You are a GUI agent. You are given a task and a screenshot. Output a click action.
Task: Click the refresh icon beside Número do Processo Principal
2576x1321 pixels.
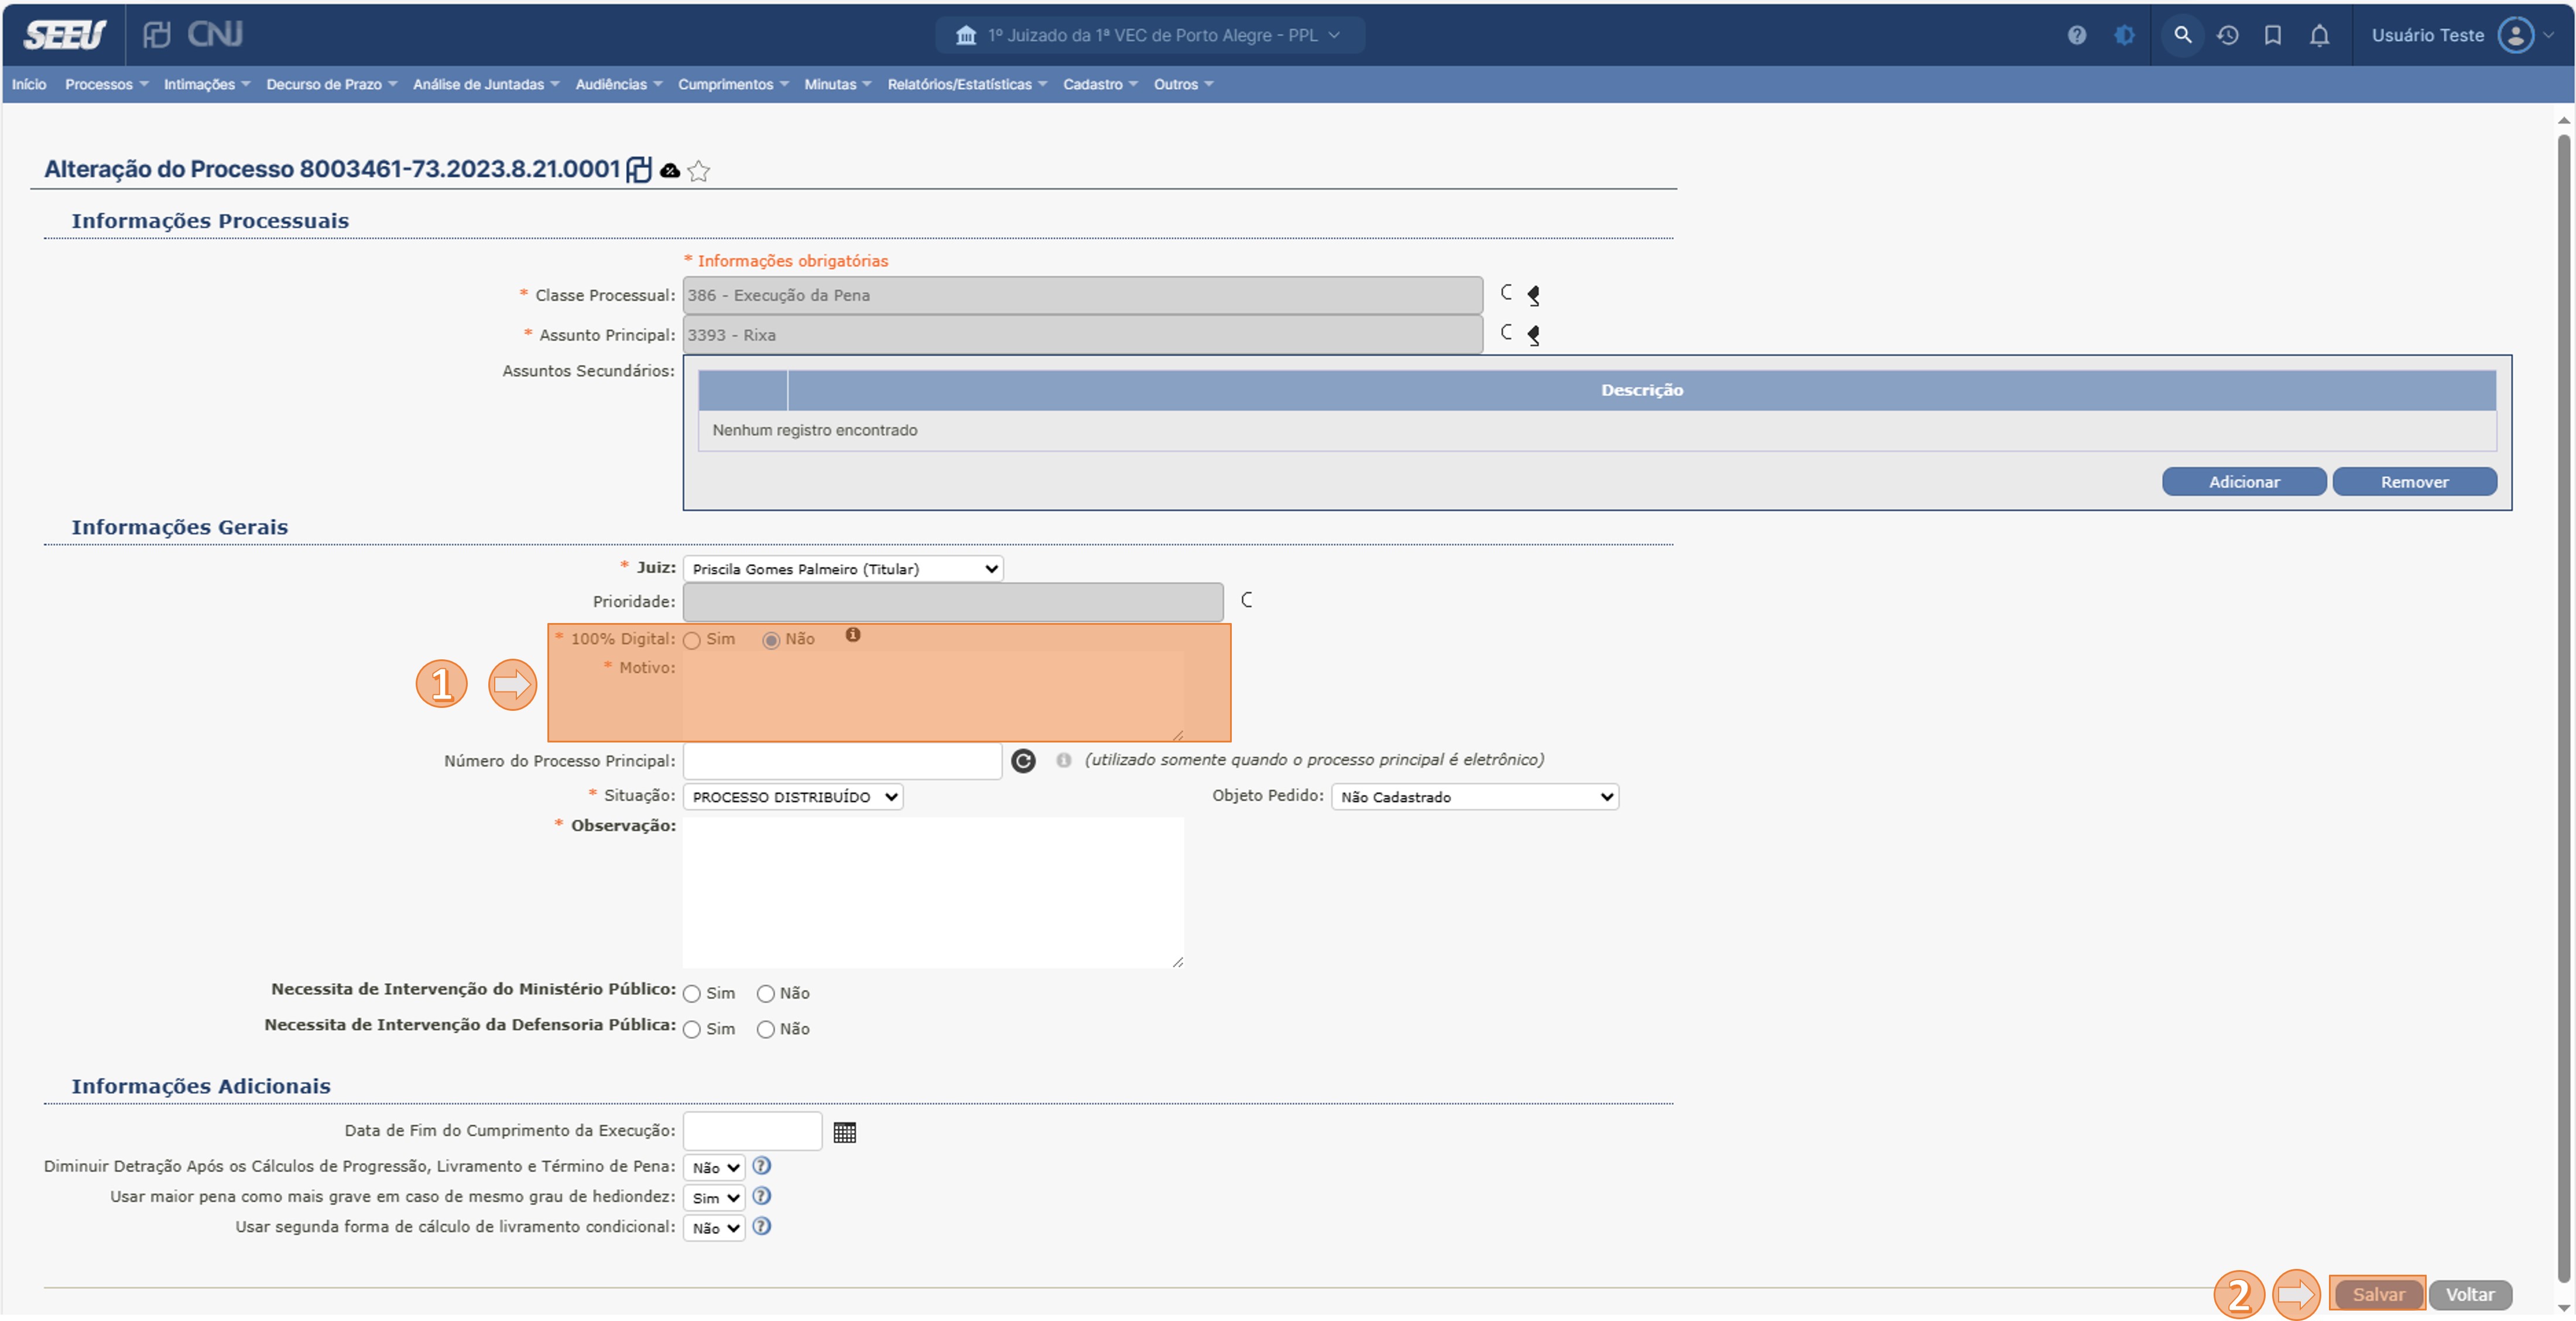tap(1023, 762)
